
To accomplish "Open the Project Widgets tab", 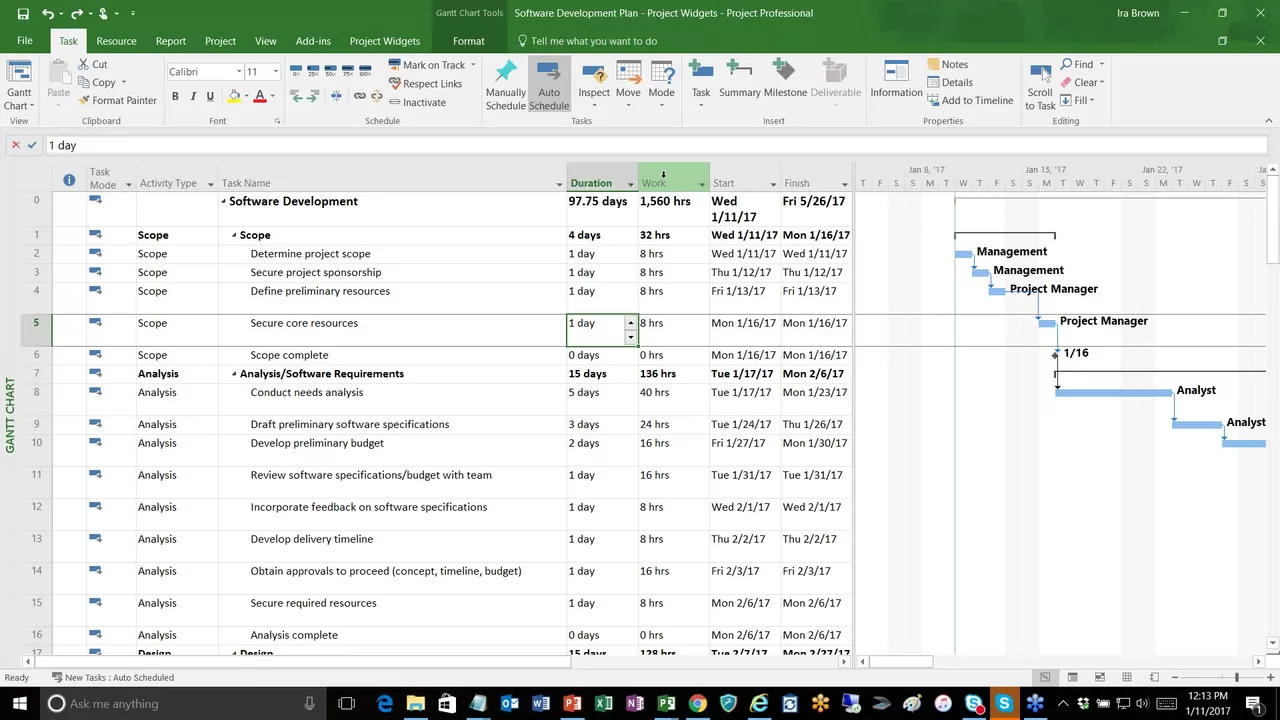I will pyautogui.click(x=384, y=41).
